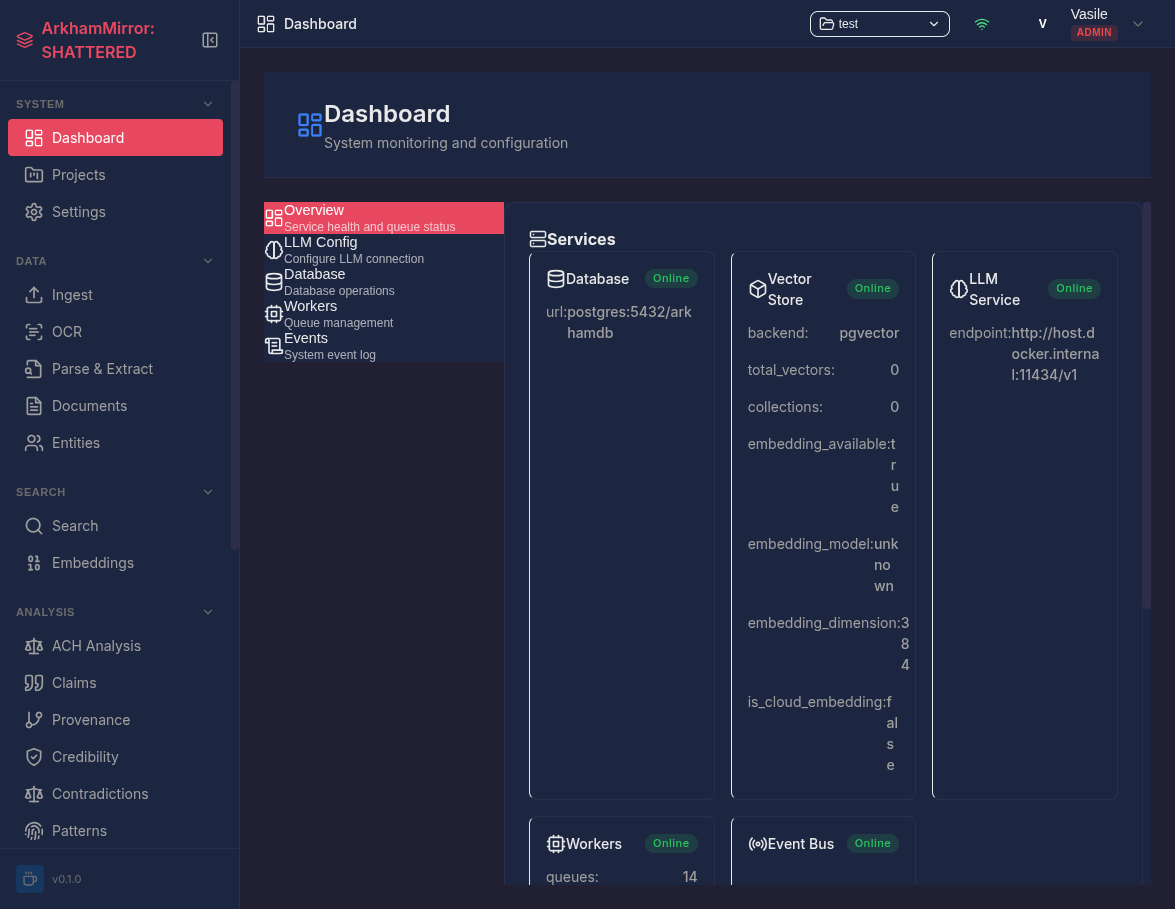Click the v0.1.0 version text
The image size is (1175, 909).
pyautogui.click(x=67, y=879)
